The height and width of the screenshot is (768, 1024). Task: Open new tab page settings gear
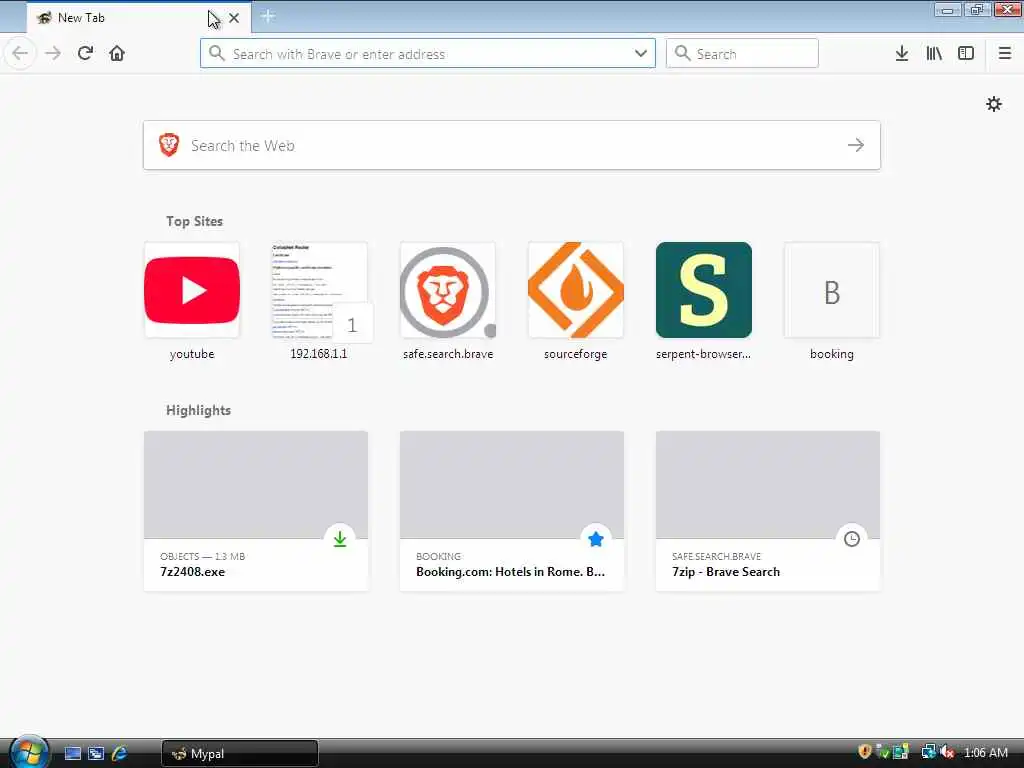994,104
